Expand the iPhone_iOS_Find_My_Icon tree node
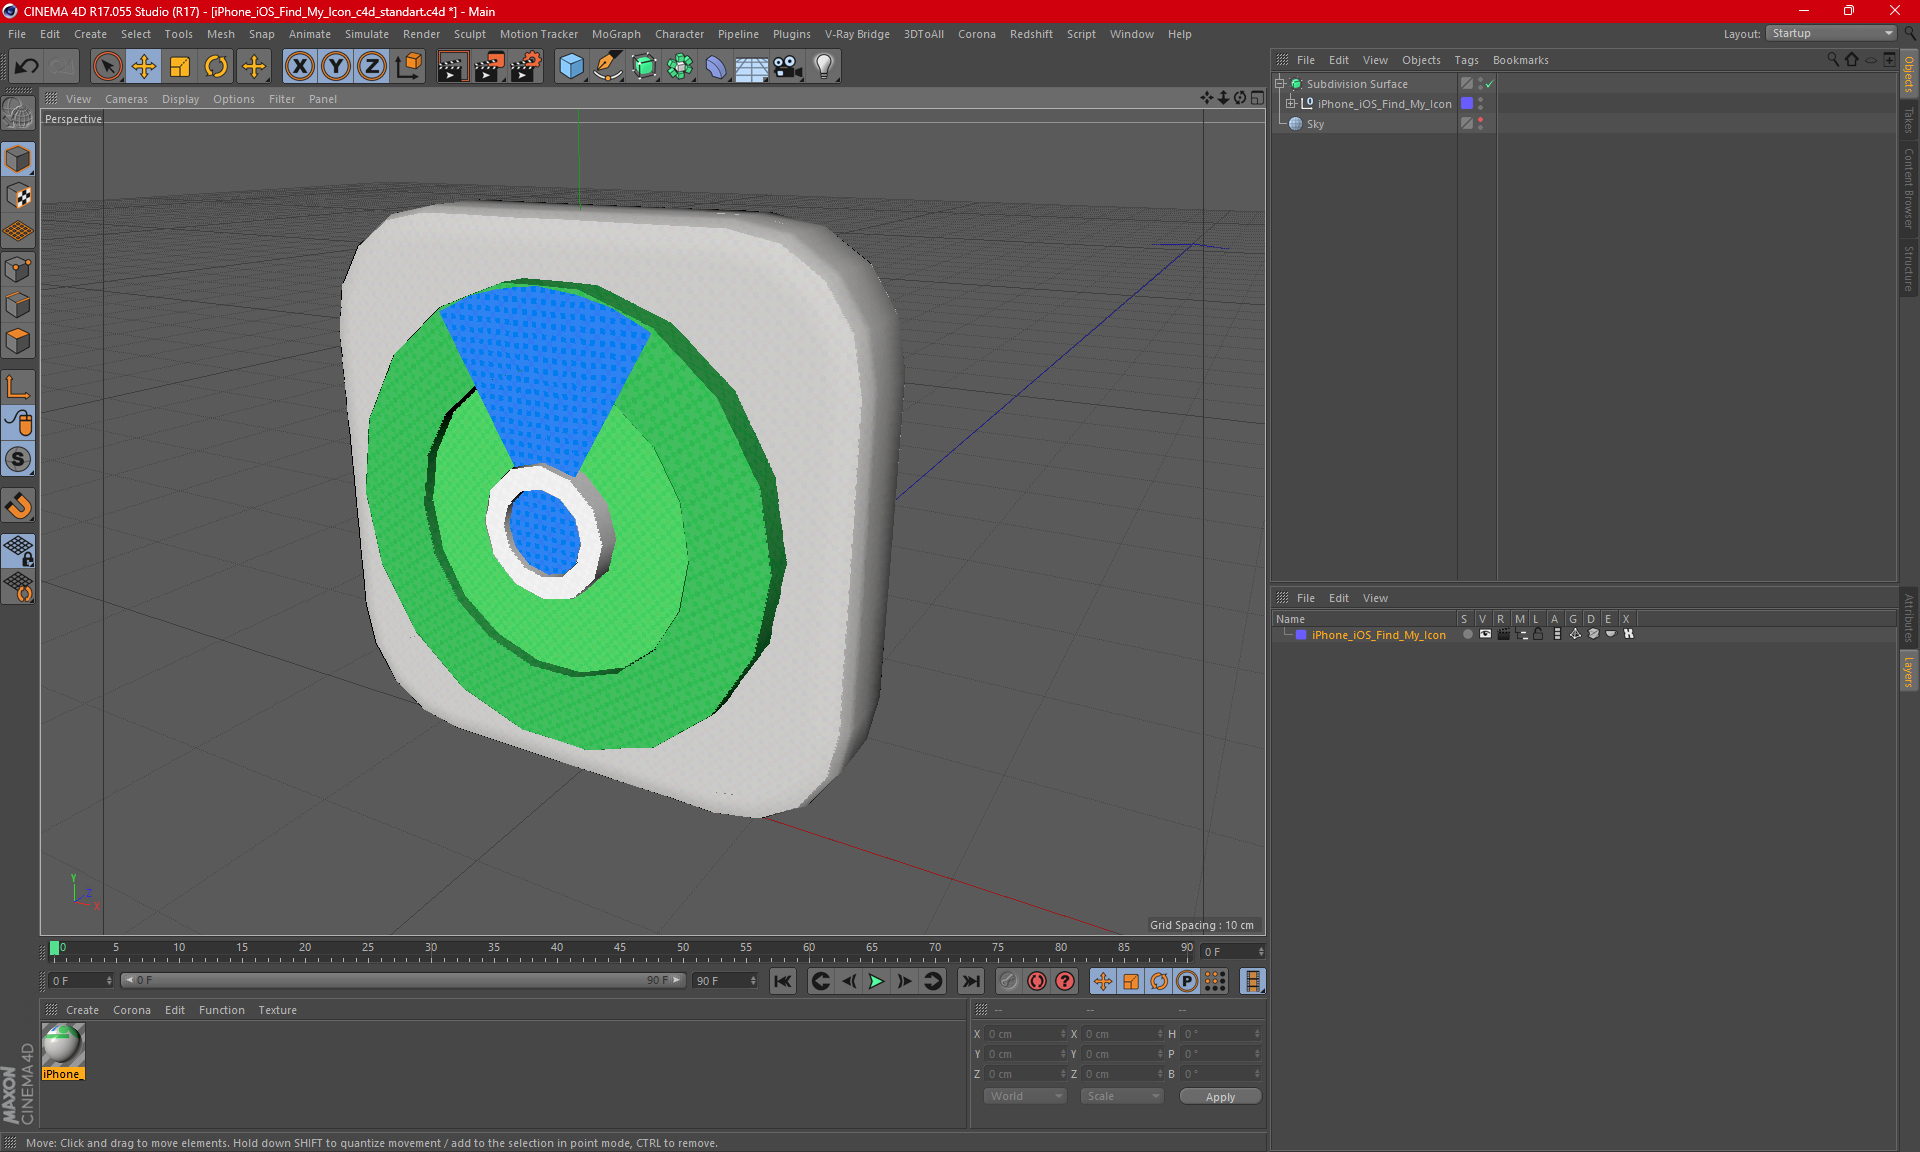The height and width of the screenshot is (1152, 1920). pyautogui.click(x=1291, y=104)
